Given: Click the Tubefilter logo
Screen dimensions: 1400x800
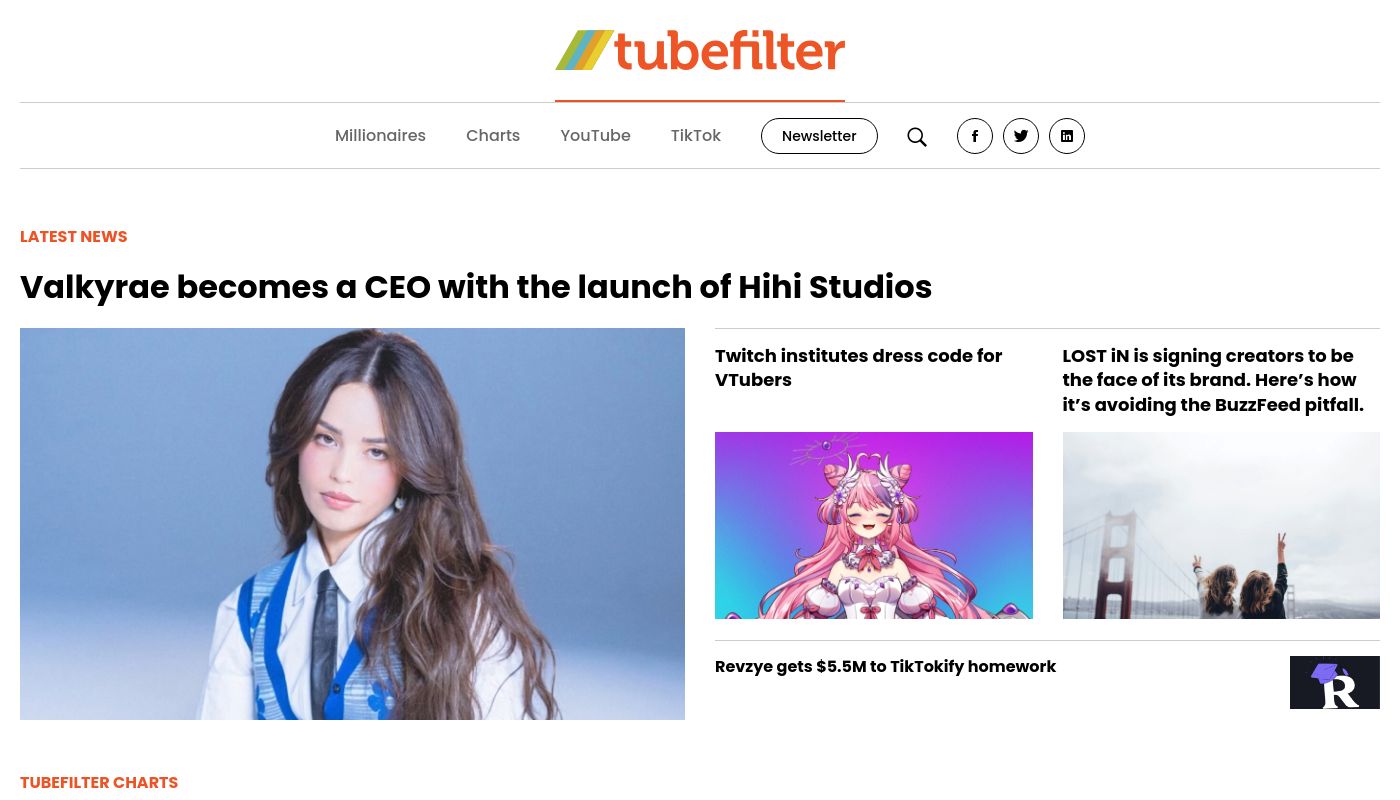Looking at the screenshot, I should [700, 50].
